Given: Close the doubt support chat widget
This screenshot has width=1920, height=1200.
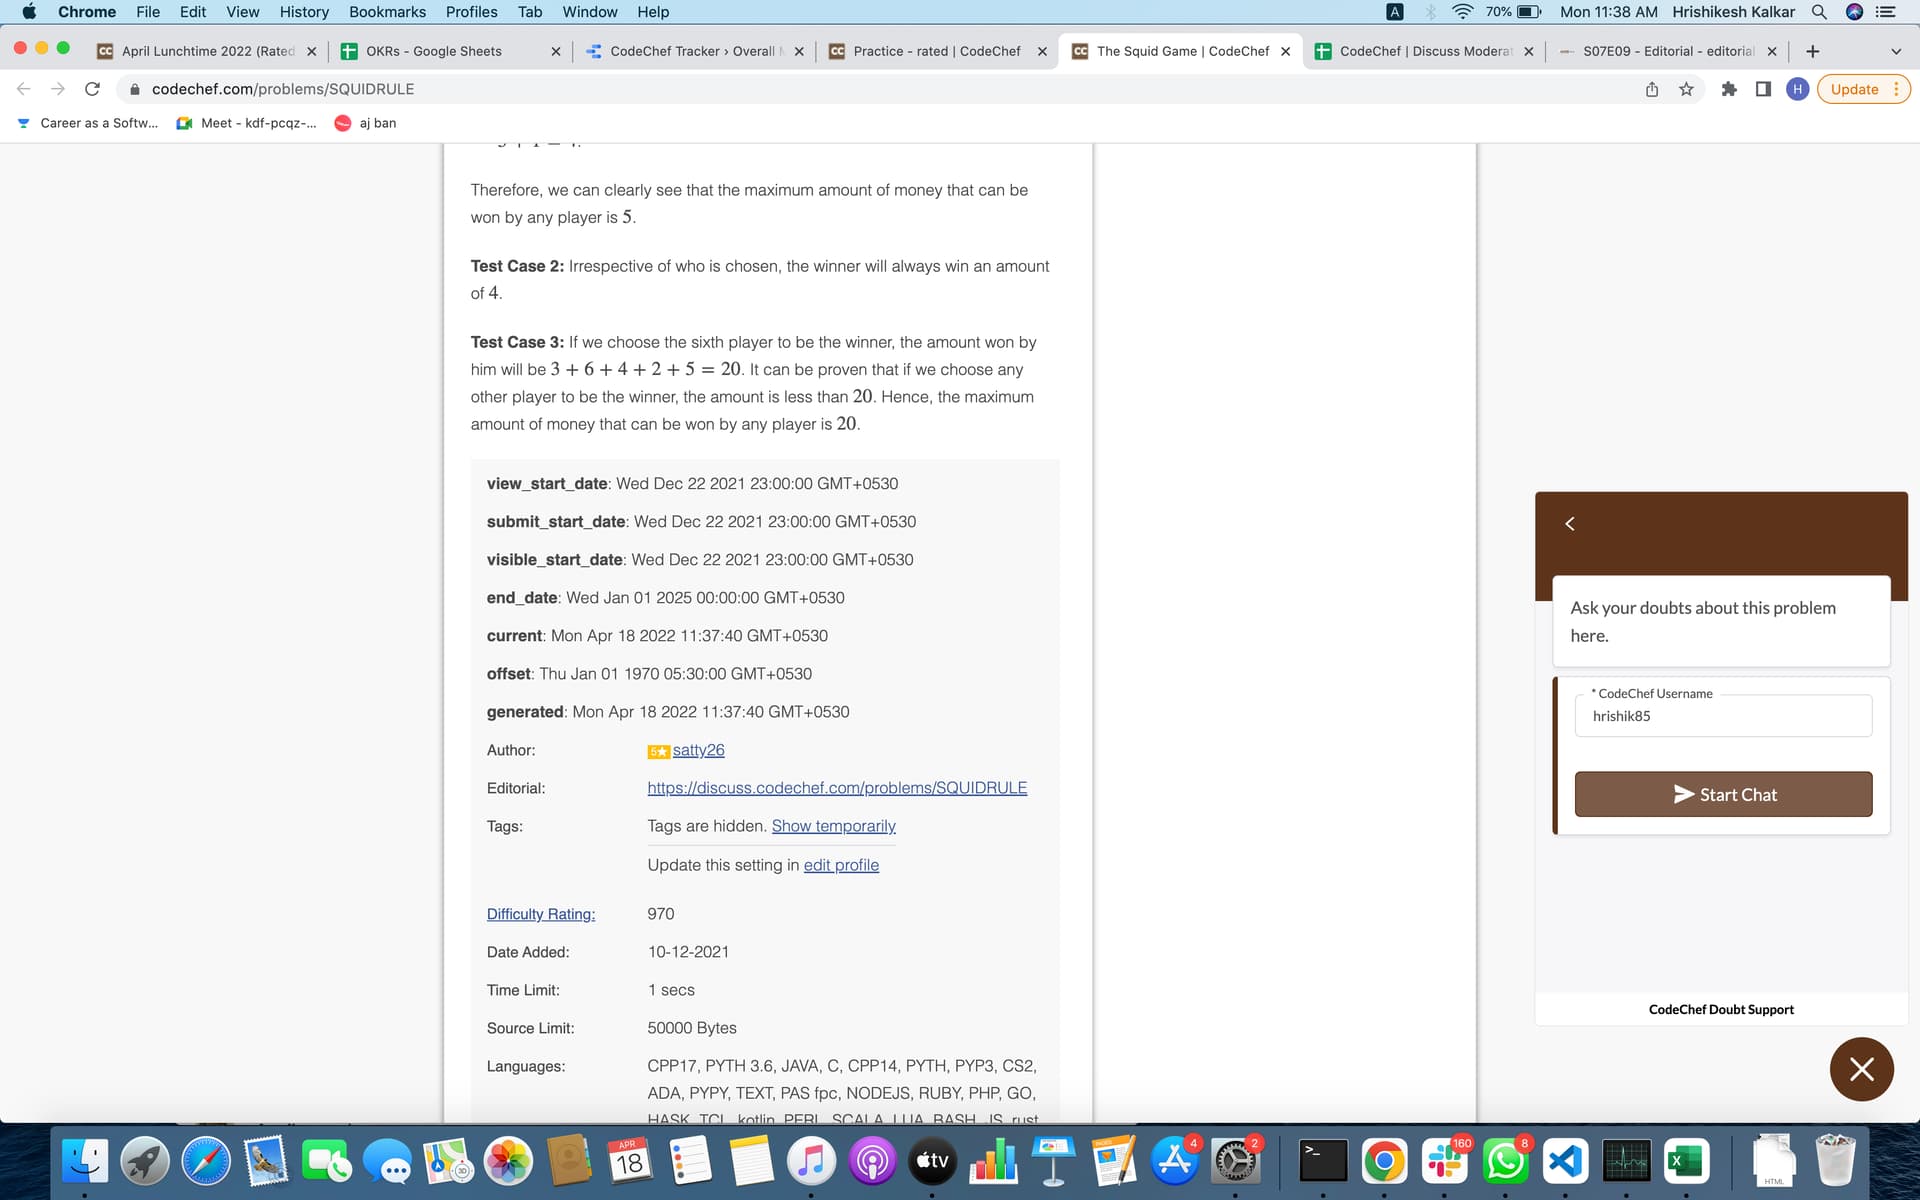Looking at the screenshot, I should pos(1861,1069).
